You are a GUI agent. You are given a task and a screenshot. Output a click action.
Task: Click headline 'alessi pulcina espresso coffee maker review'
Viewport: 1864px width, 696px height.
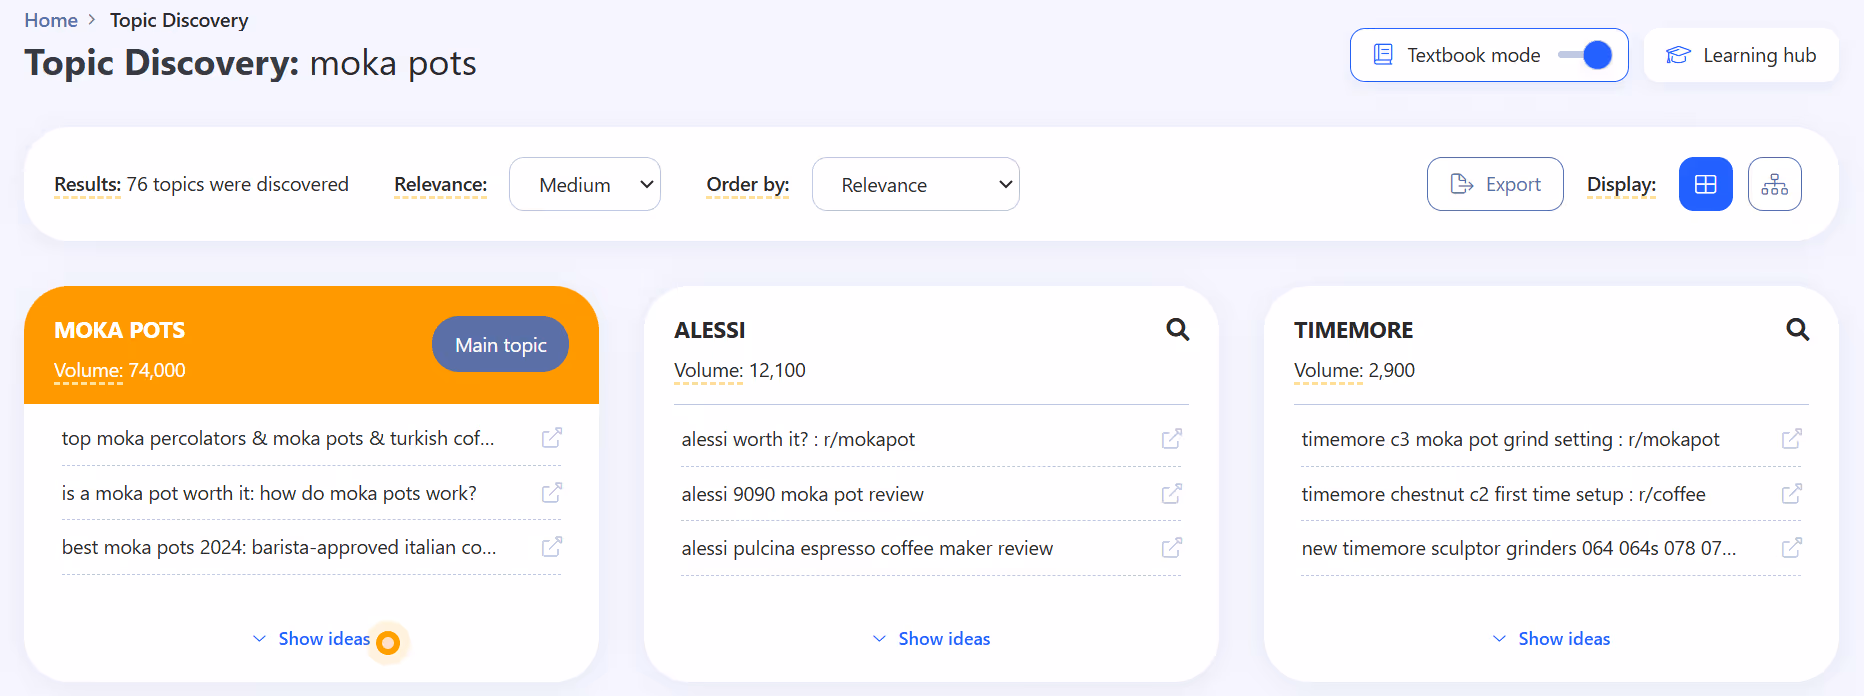(x=867, y=548)
